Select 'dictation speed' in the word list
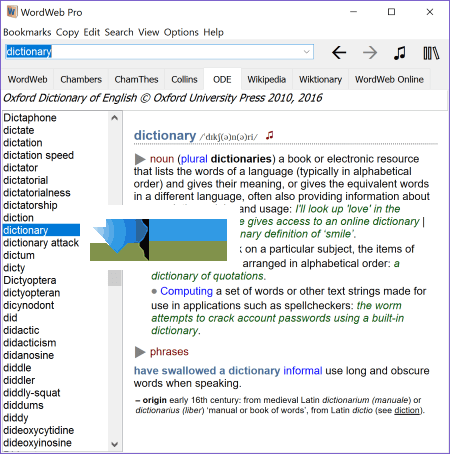This screenshot has width=450, height=454. coord(38,155)
